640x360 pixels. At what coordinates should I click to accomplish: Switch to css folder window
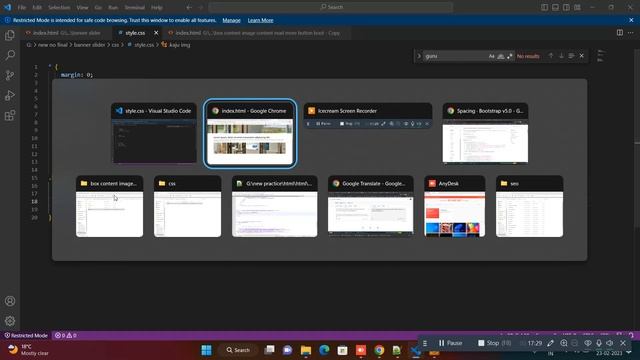click(x=187, y=206)
